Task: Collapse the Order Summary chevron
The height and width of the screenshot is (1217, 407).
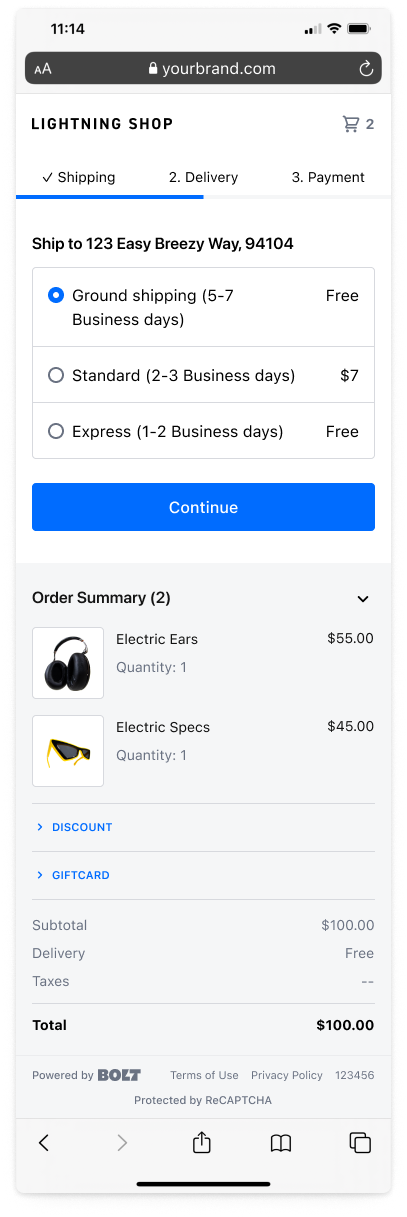Action: pyautogui.click(x=363, y=598)
